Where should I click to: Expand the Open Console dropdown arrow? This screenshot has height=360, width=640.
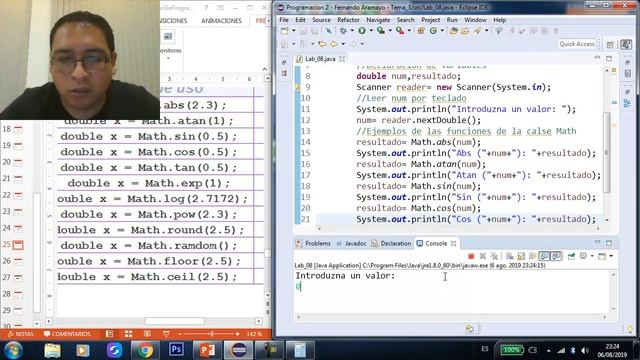[611, 256]
